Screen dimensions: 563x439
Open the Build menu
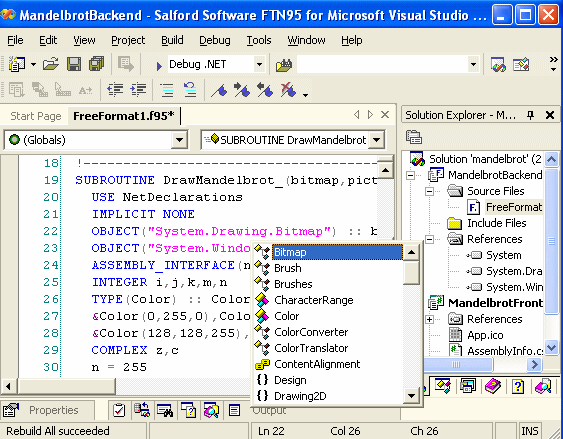click(172, 40)
